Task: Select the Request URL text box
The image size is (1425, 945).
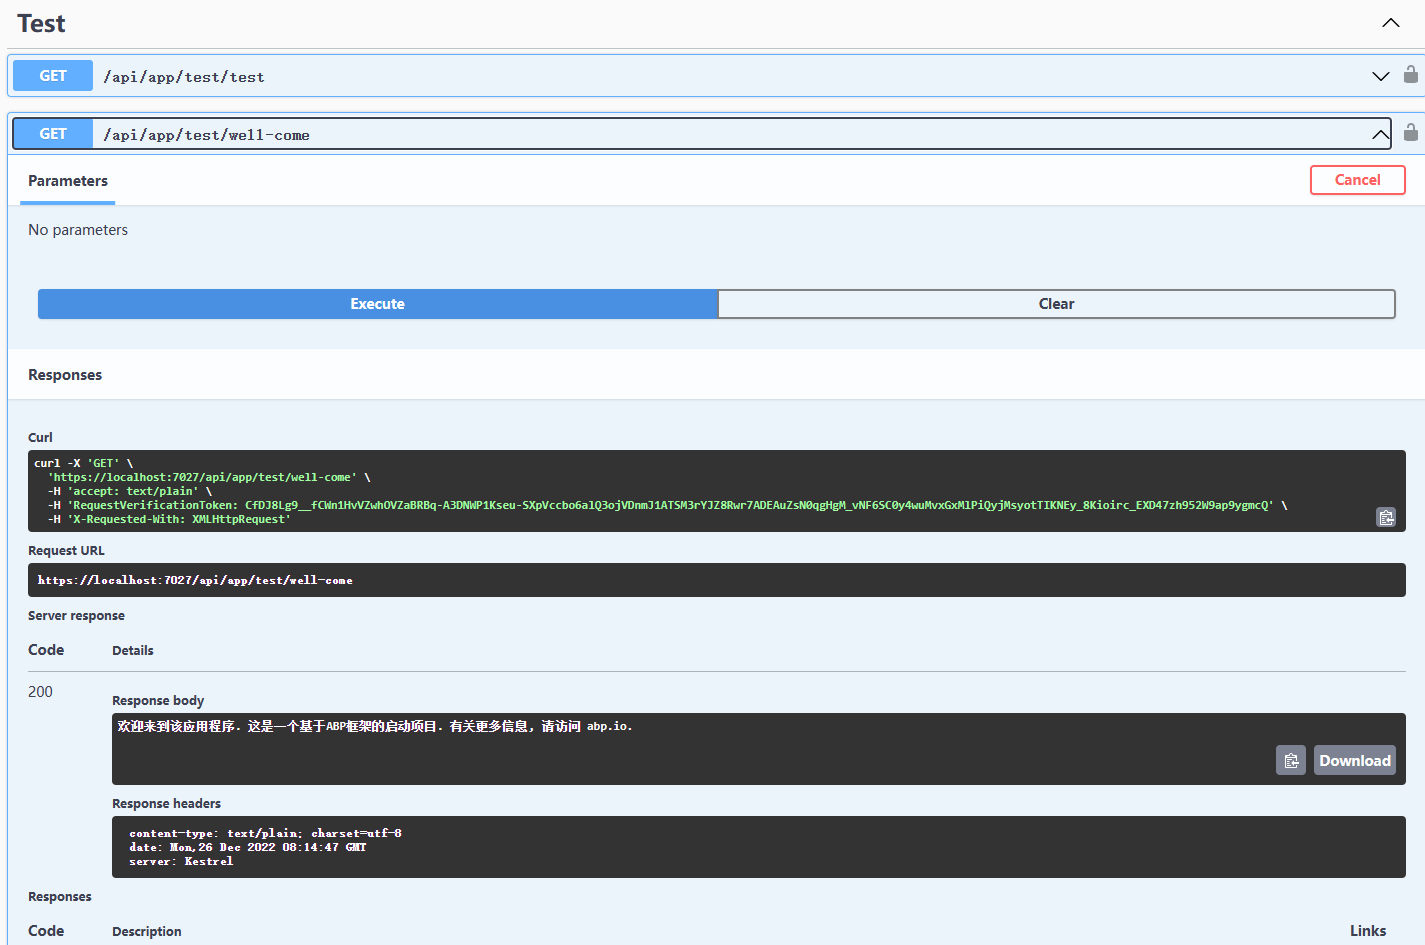Action: 716,580
